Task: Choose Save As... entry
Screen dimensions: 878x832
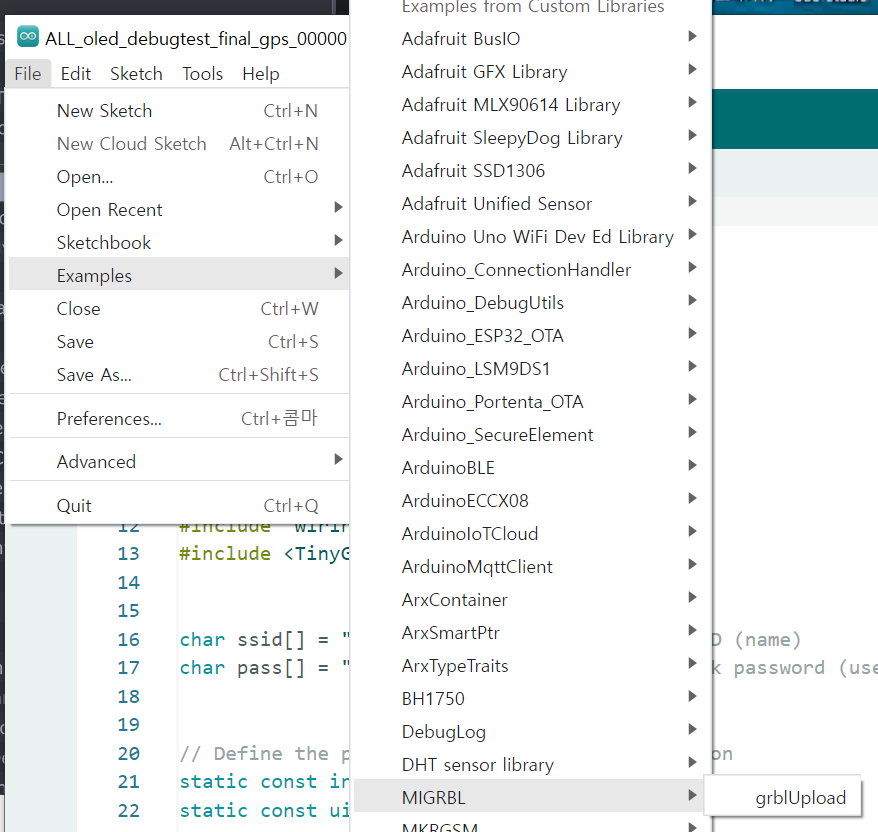Action: 179,375
